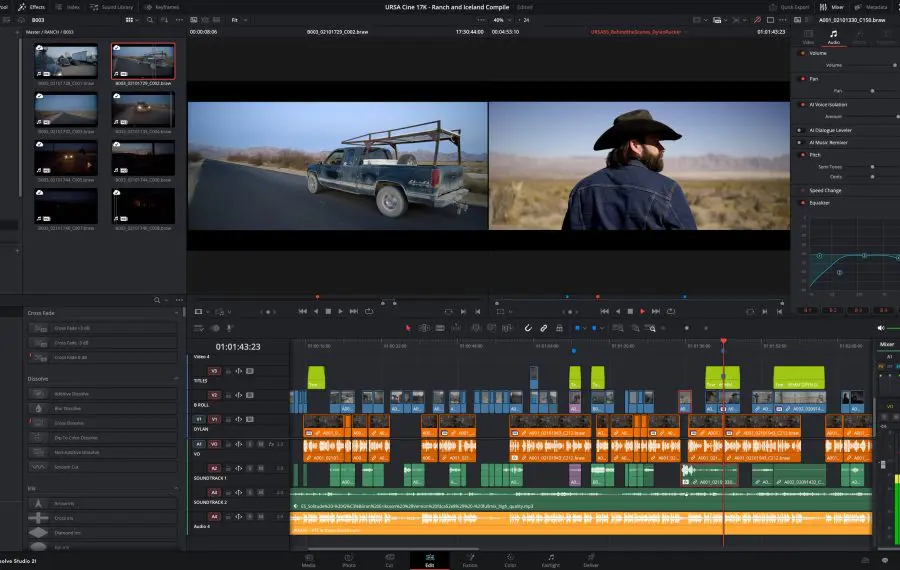Open the Color page icon
Screen dimensions: 900x570
(x=509, y=559)
